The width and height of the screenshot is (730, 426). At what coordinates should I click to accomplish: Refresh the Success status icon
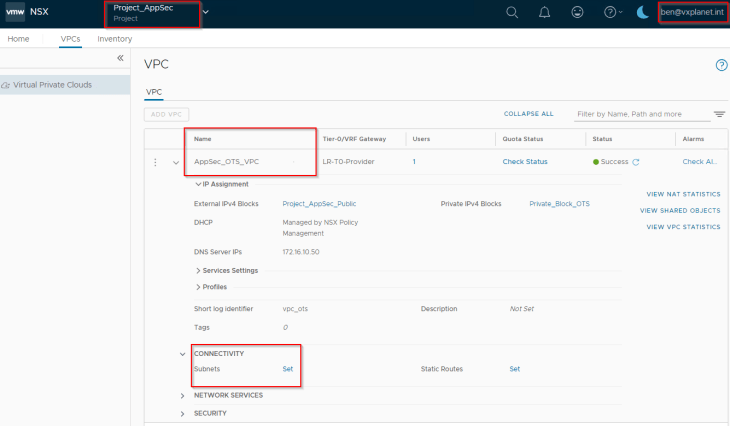point(636,162)
